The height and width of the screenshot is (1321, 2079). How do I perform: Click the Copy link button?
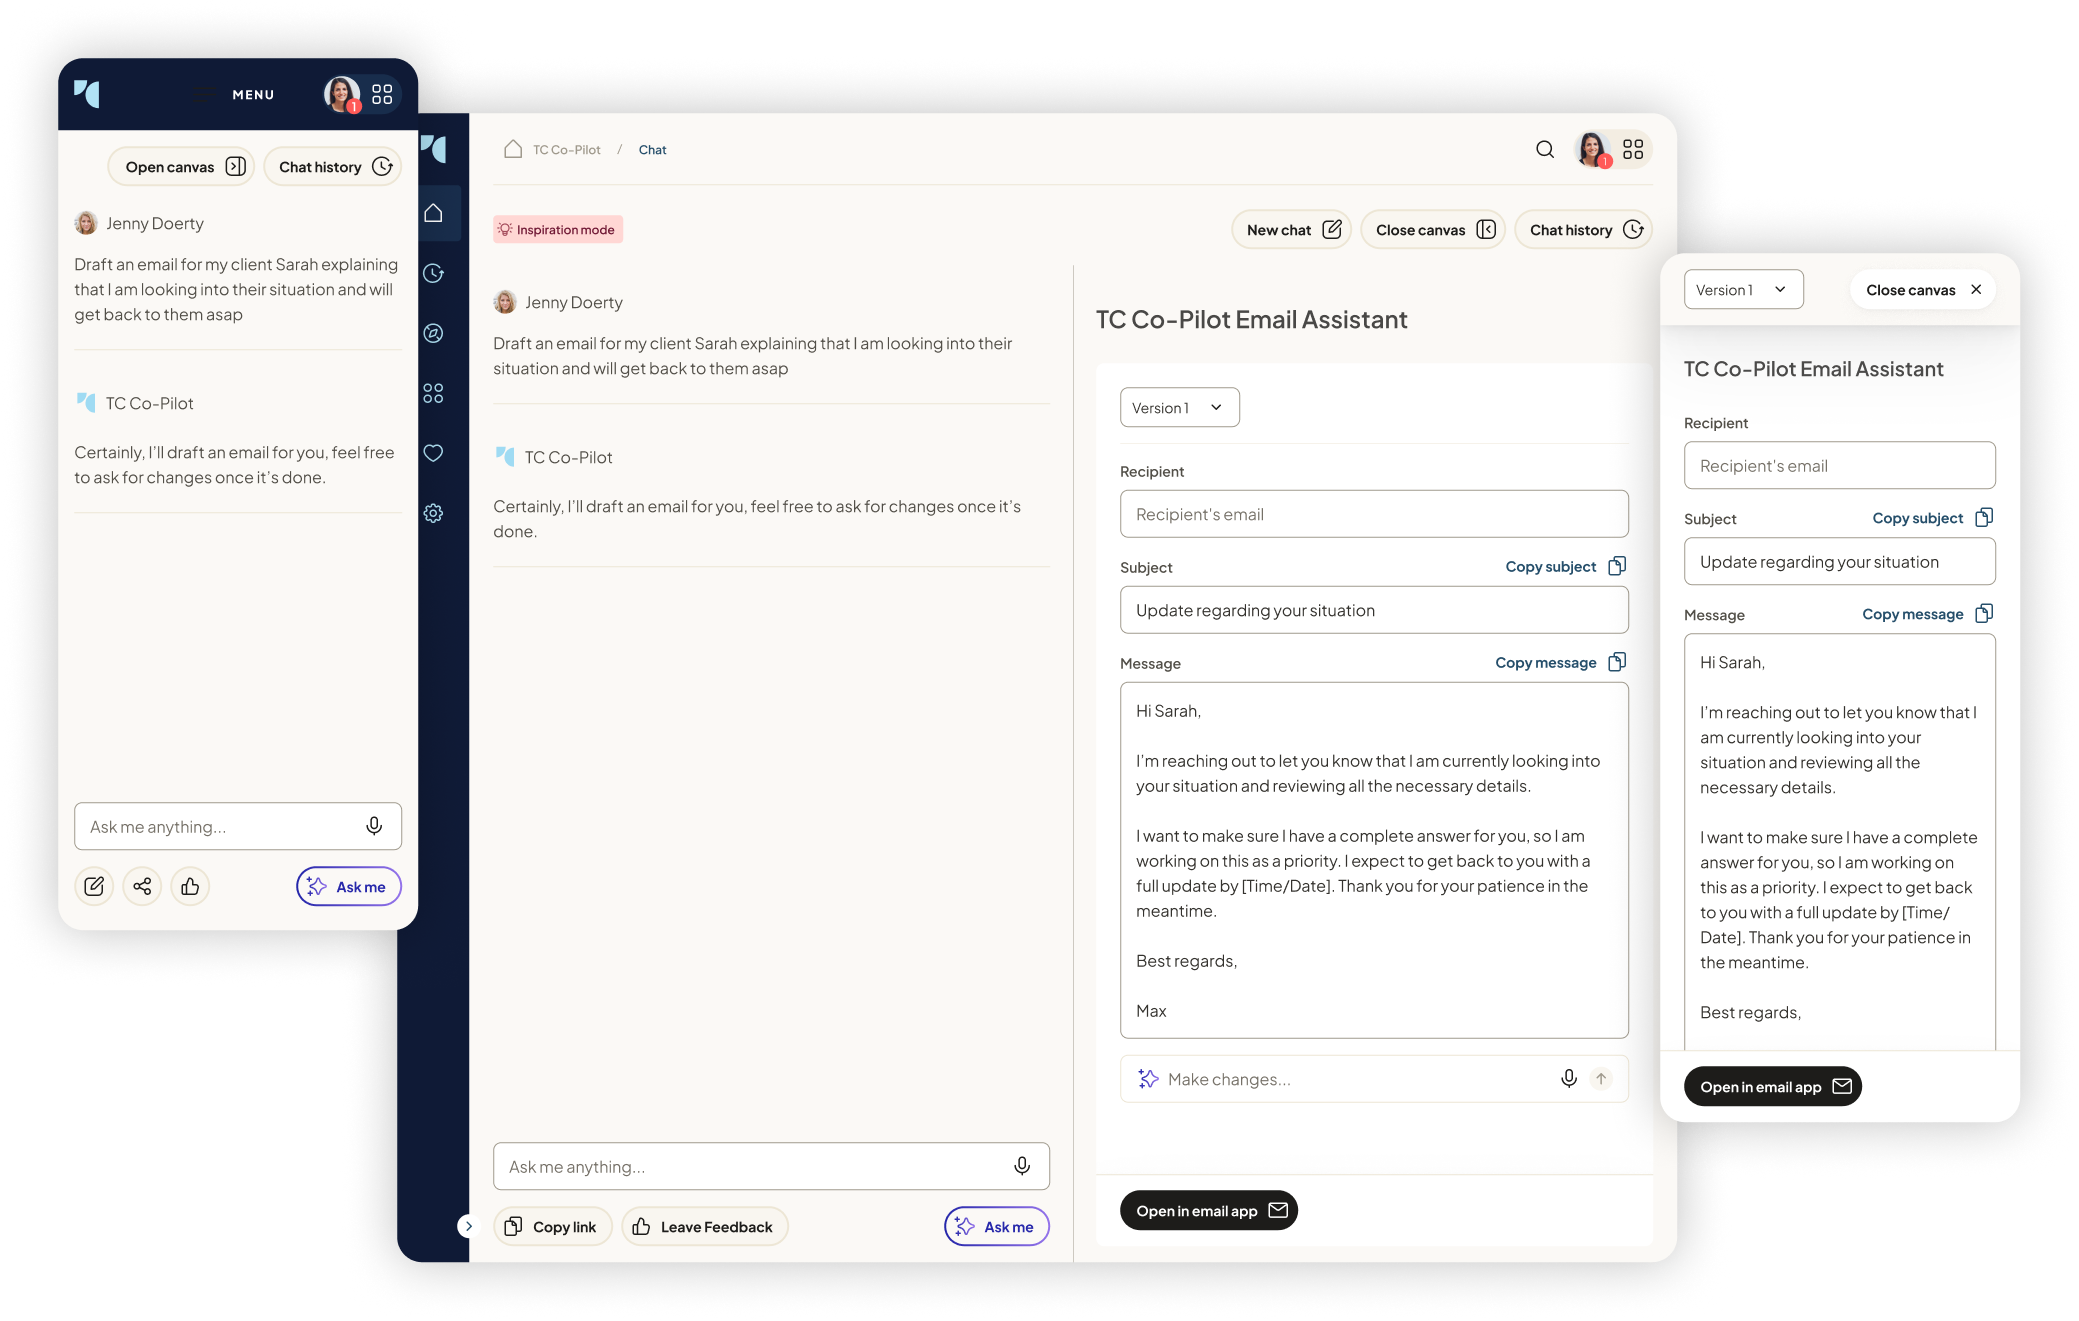[553, 1226]
